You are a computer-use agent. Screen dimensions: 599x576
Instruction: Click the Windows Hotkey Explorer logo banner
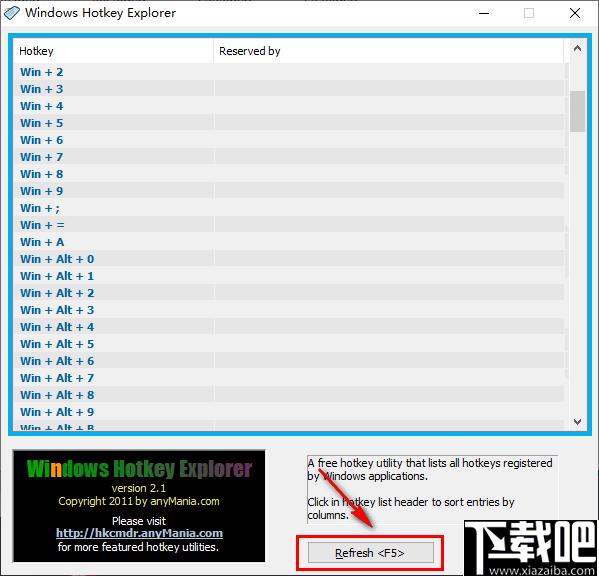pos(139,469)
